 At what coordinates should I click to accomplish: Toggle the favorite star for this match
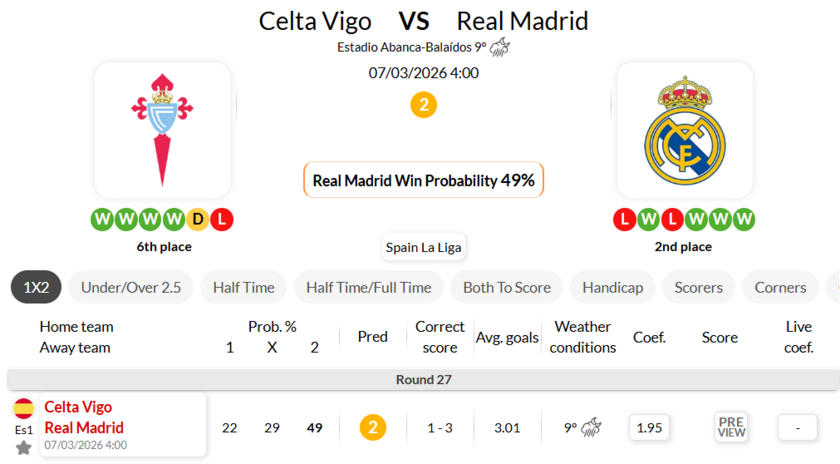click(24, 447)
